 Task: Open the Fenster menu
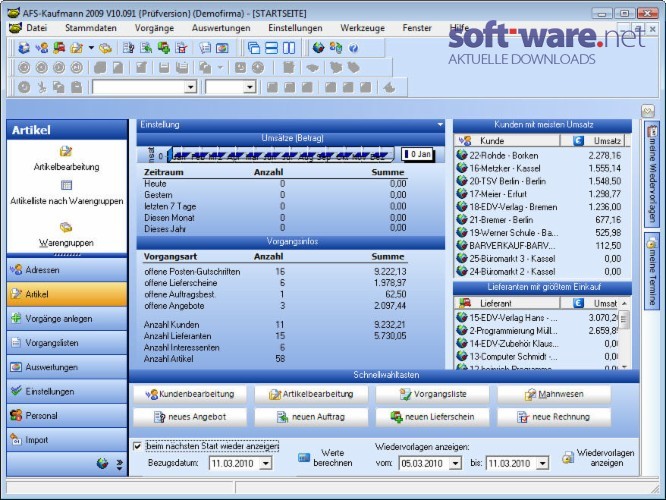(417, 28)
